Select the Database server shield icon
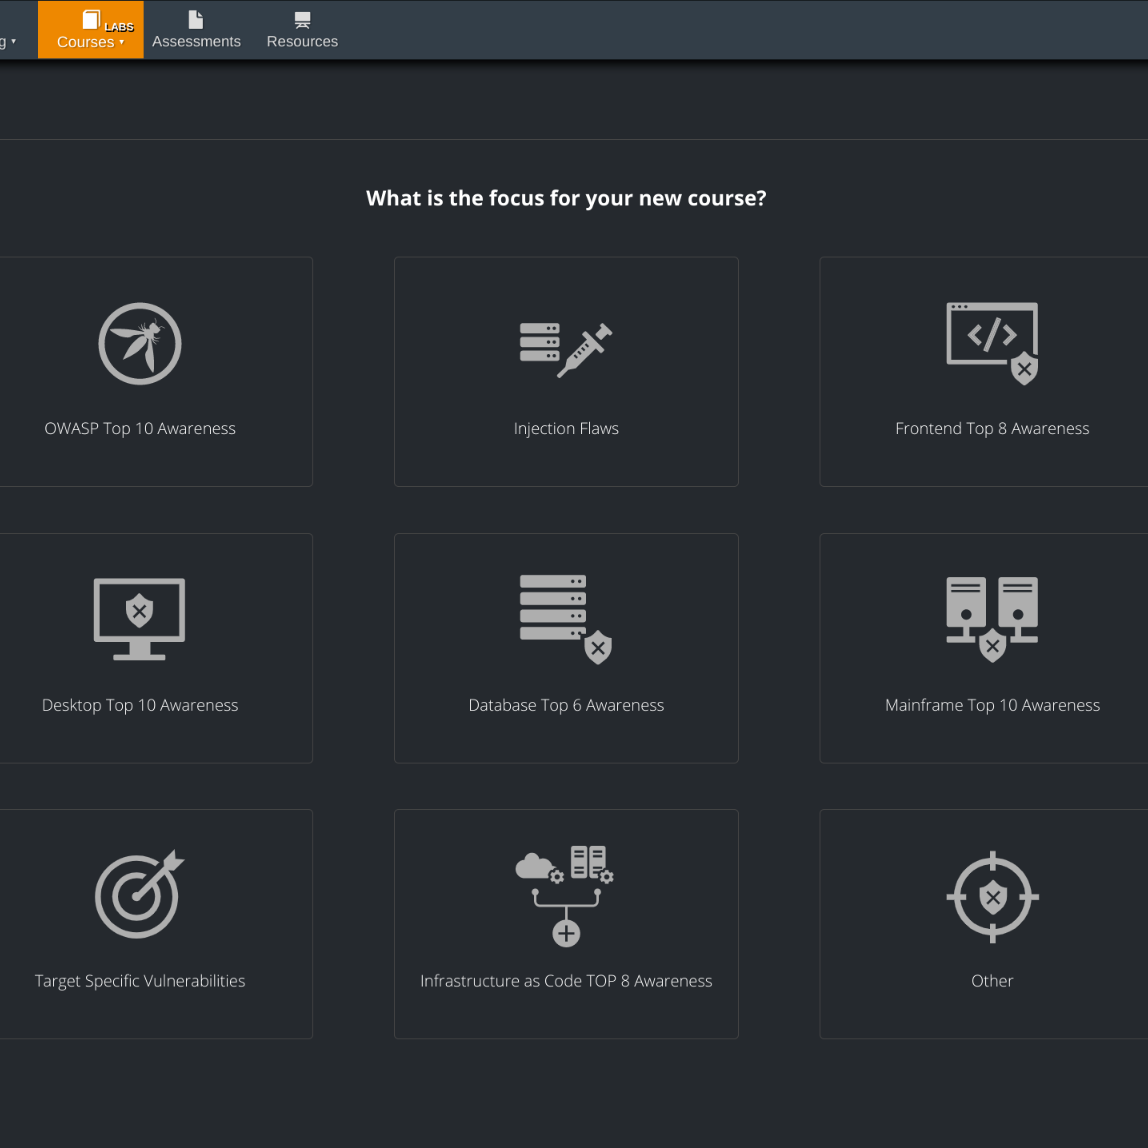This screenshot has height=1148, width=1148. point(566,619)
